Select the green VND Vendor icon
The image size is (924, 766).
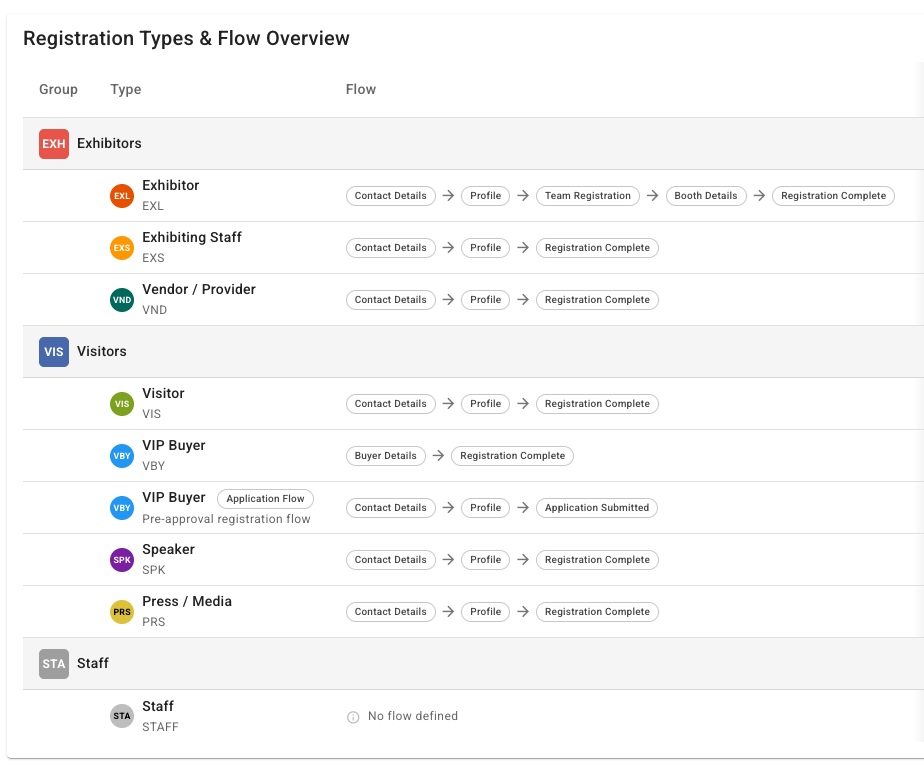[122, 299]
